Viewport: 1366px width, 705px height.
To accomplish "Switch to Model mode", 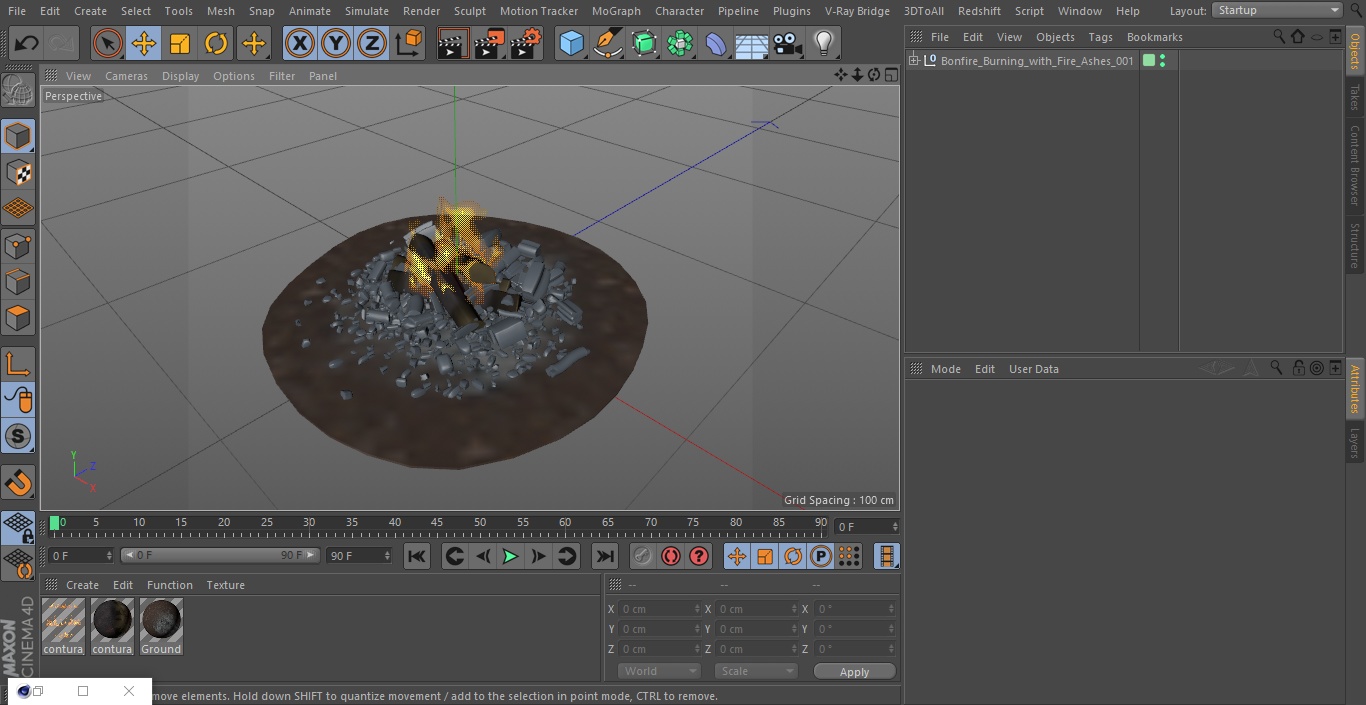I will click(x=18, y=136).
